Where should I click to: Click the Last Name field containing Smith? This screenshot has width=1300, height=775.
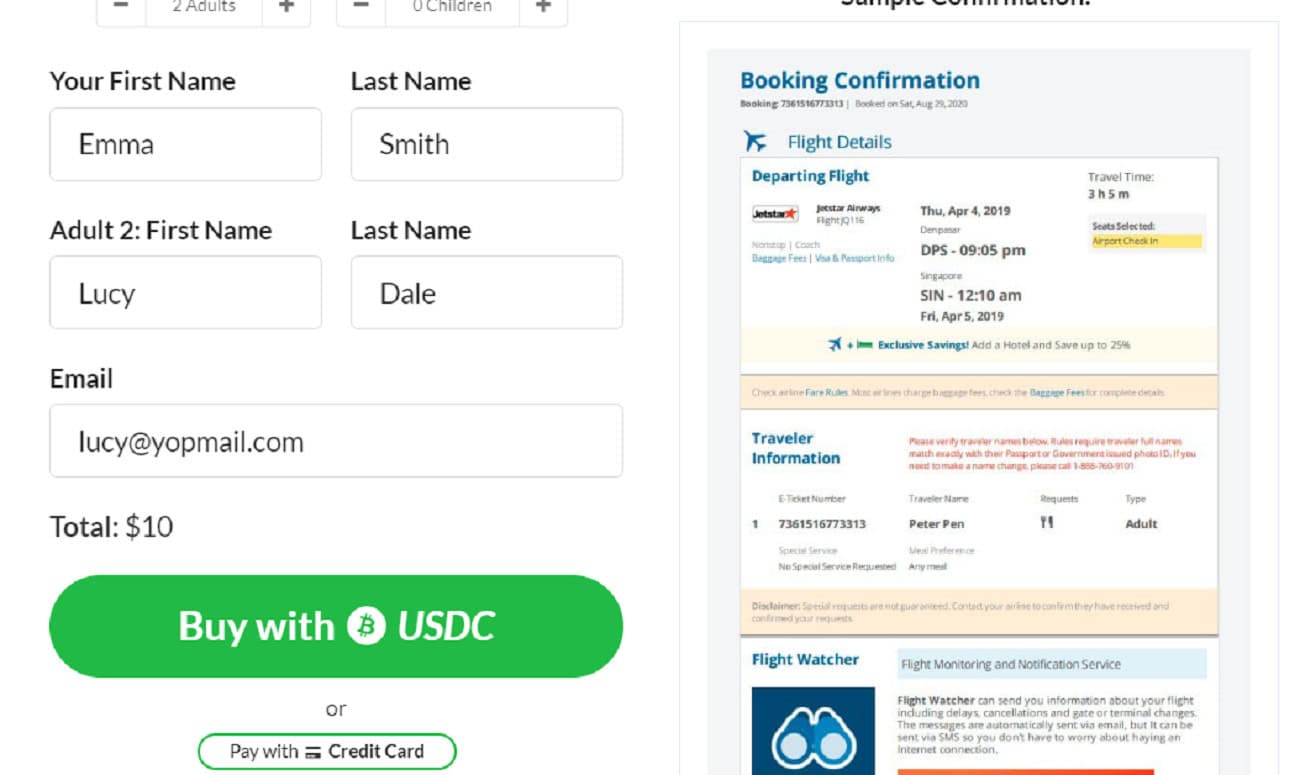[x=487, y=144]
